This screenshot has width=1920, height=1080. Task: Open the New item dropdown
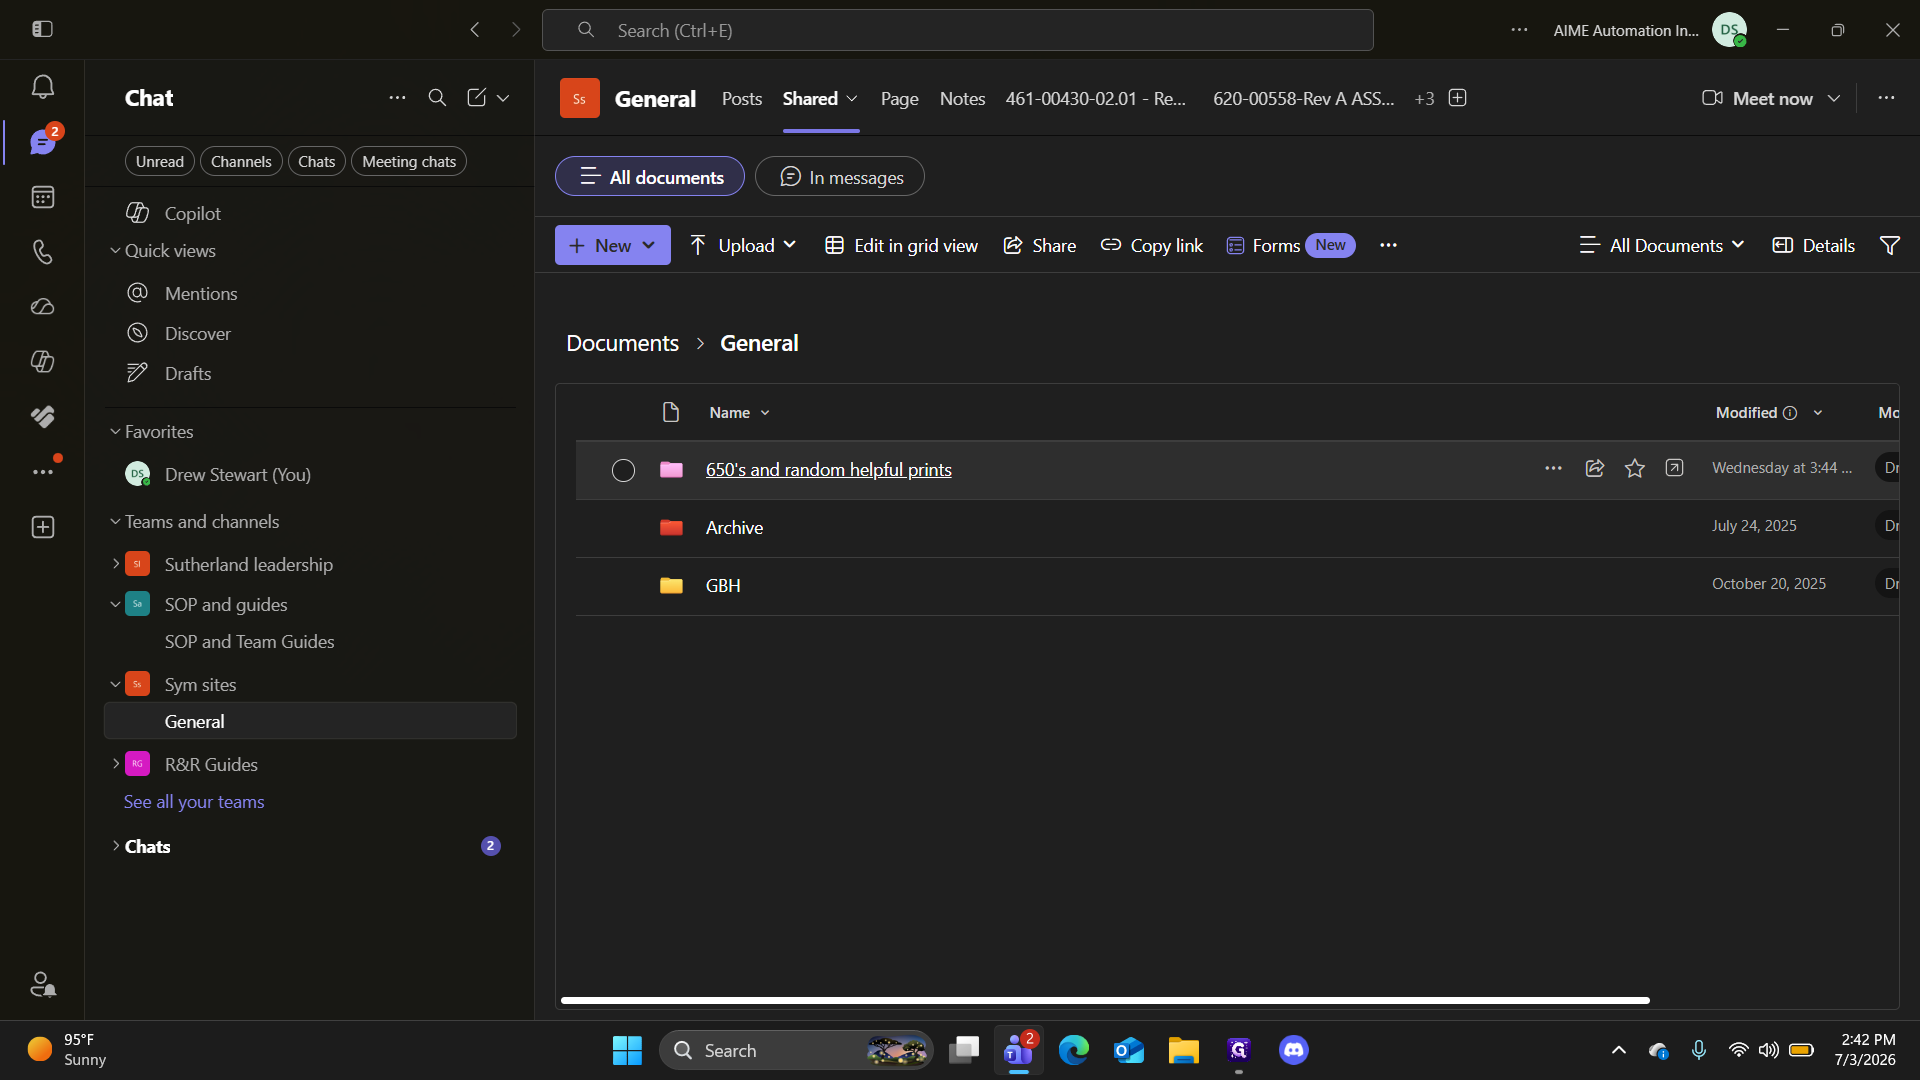[613, 245]
